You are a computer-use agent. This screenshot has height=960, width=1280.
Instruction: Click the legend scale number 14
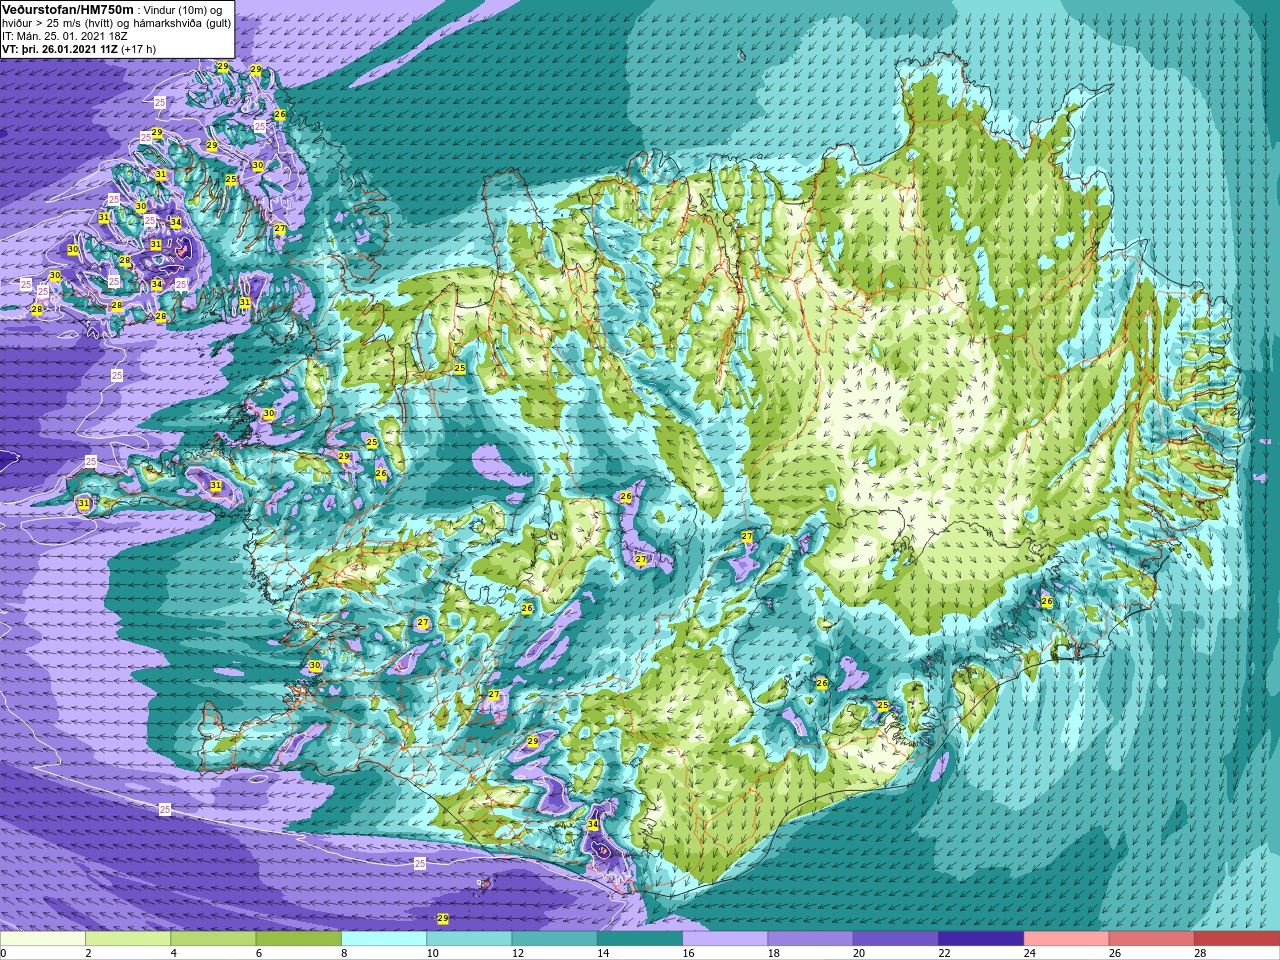click(x=603, y=953)
